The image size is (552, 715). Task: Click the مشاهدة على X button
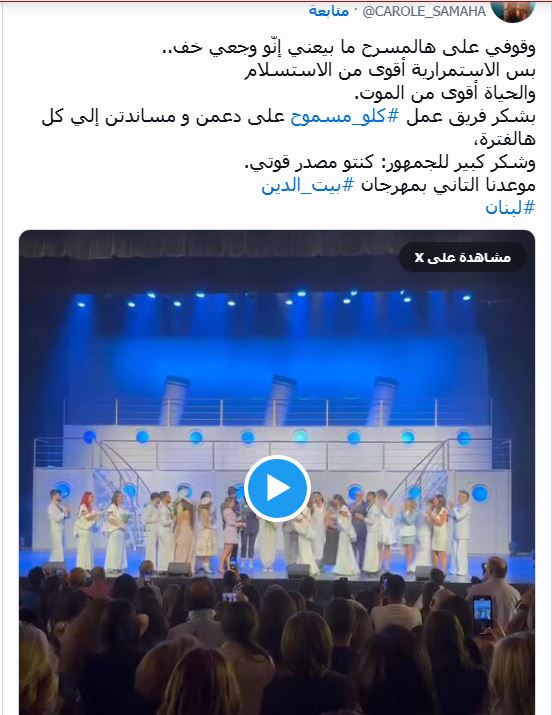[462, 257]
